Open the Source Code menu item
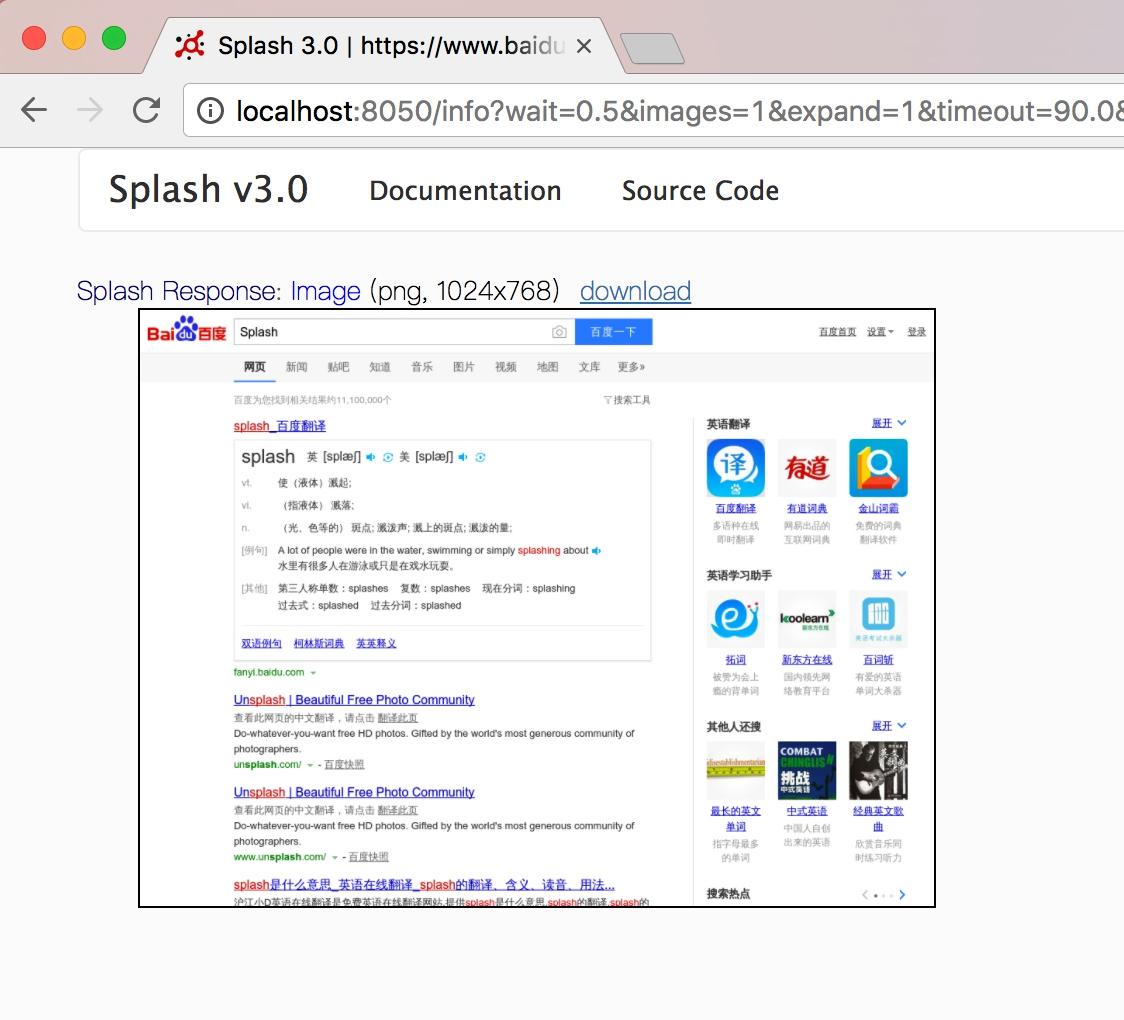 pyautogui.click(x=700, y=191)
